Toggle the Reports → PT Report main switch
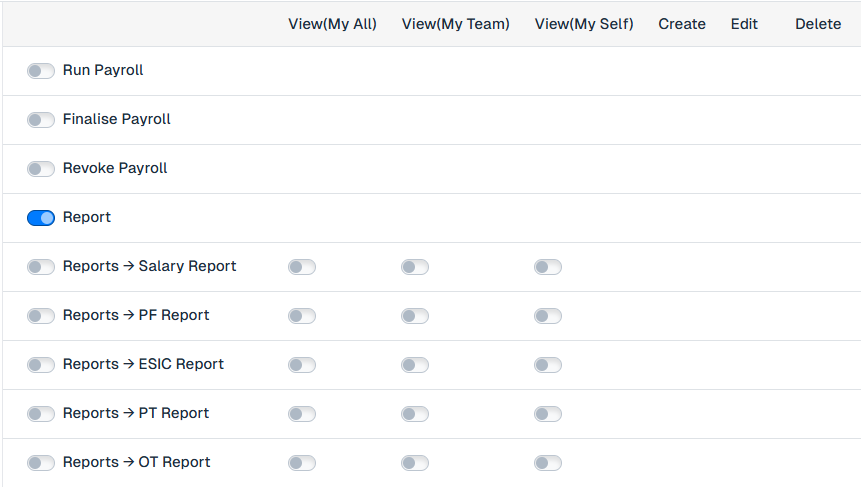The height and width of the screenshot is (487, 861). [x=41, y=414]
